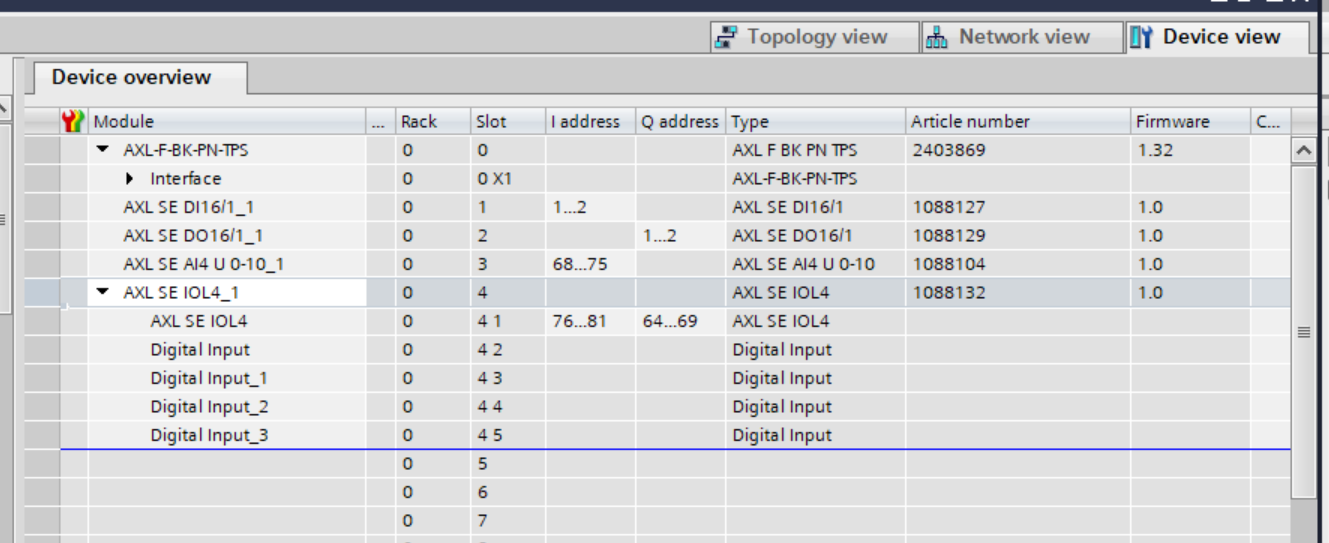
Task: Click Q address cell 1...2
Action: click(680, 236)
